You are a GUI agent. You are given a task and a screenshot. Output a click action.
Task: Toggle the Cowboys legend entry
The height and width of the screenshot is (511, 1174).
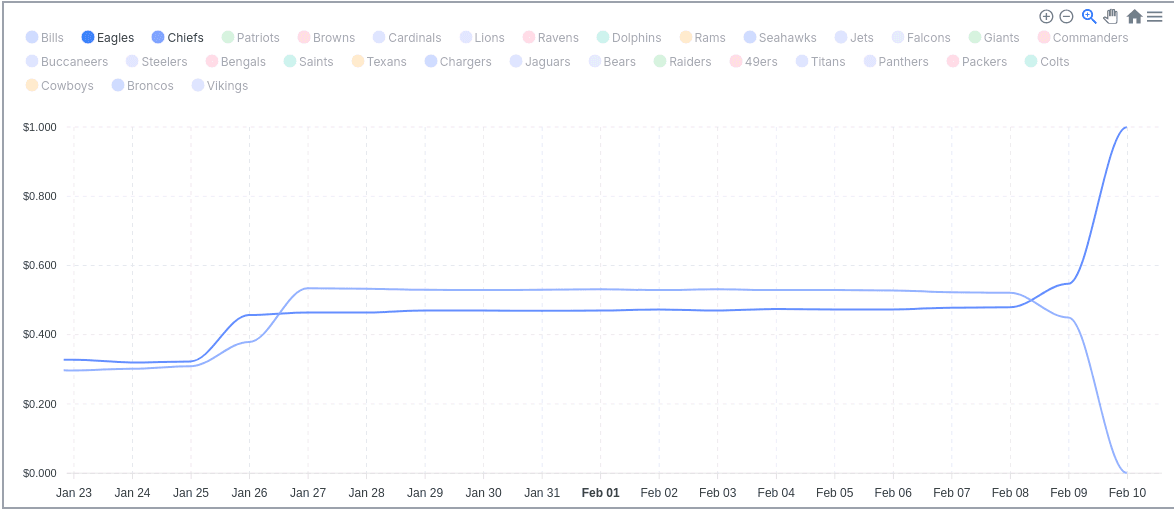tap(60, 85)
